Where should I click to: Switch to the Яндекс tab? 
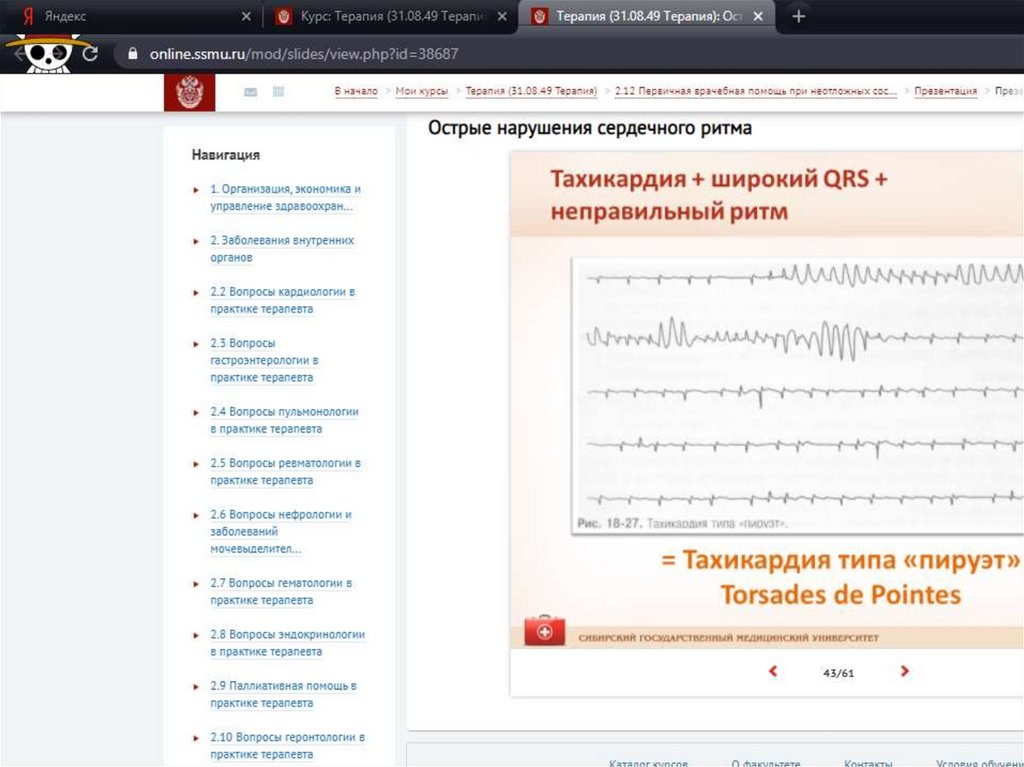tap(131, 16)
